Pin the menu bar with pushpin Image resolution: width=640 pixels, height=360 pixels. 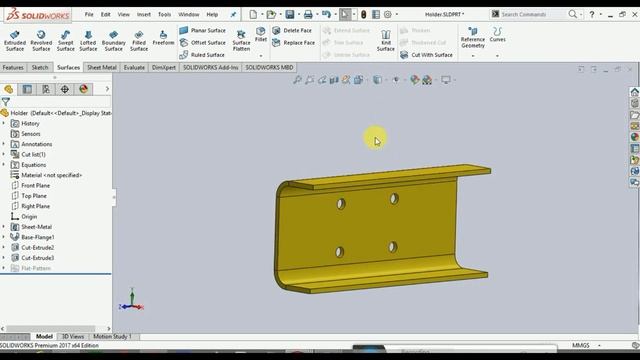pyautogui.click(x=233, y=15)
